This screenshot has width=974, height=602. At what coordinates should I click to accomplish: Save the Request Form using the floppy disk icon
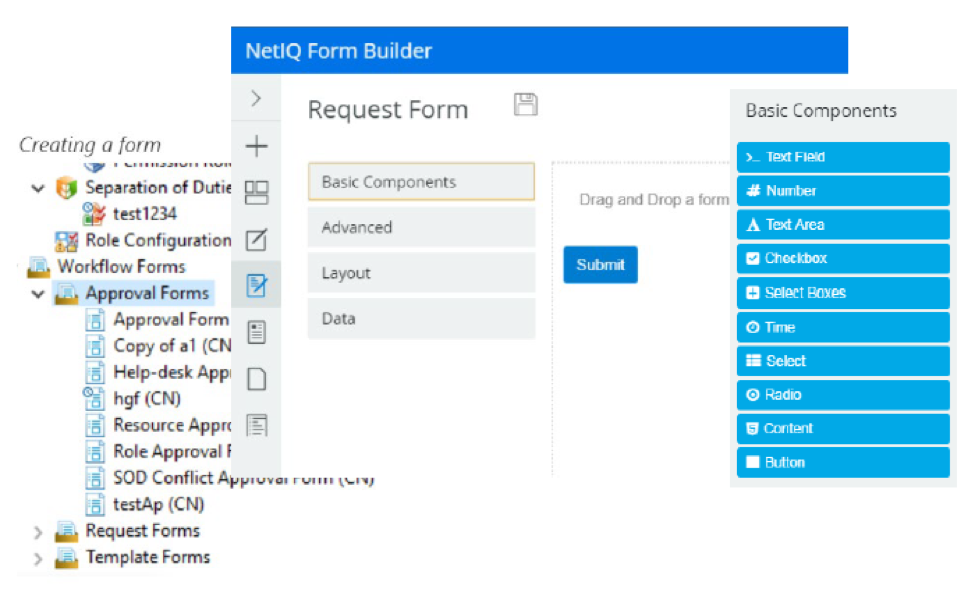click(526, 104)
